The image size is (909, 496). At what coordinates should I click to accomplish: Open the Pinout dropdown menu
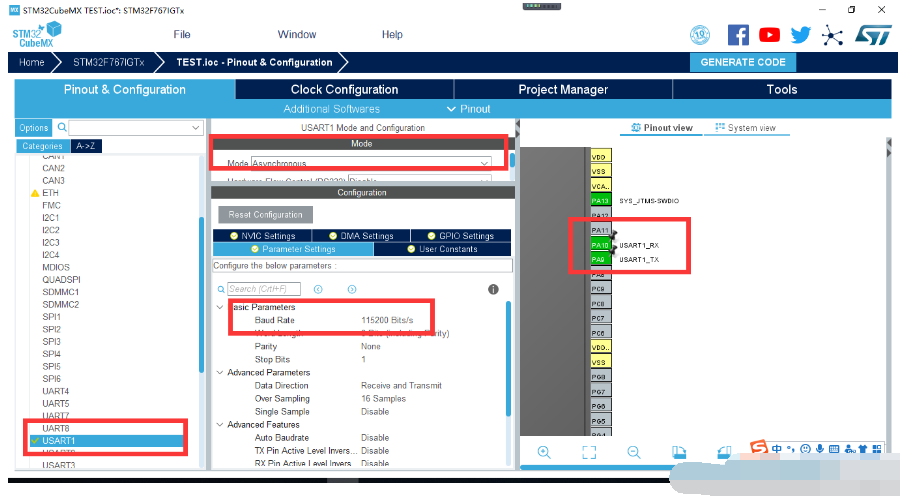click(468, 109)
